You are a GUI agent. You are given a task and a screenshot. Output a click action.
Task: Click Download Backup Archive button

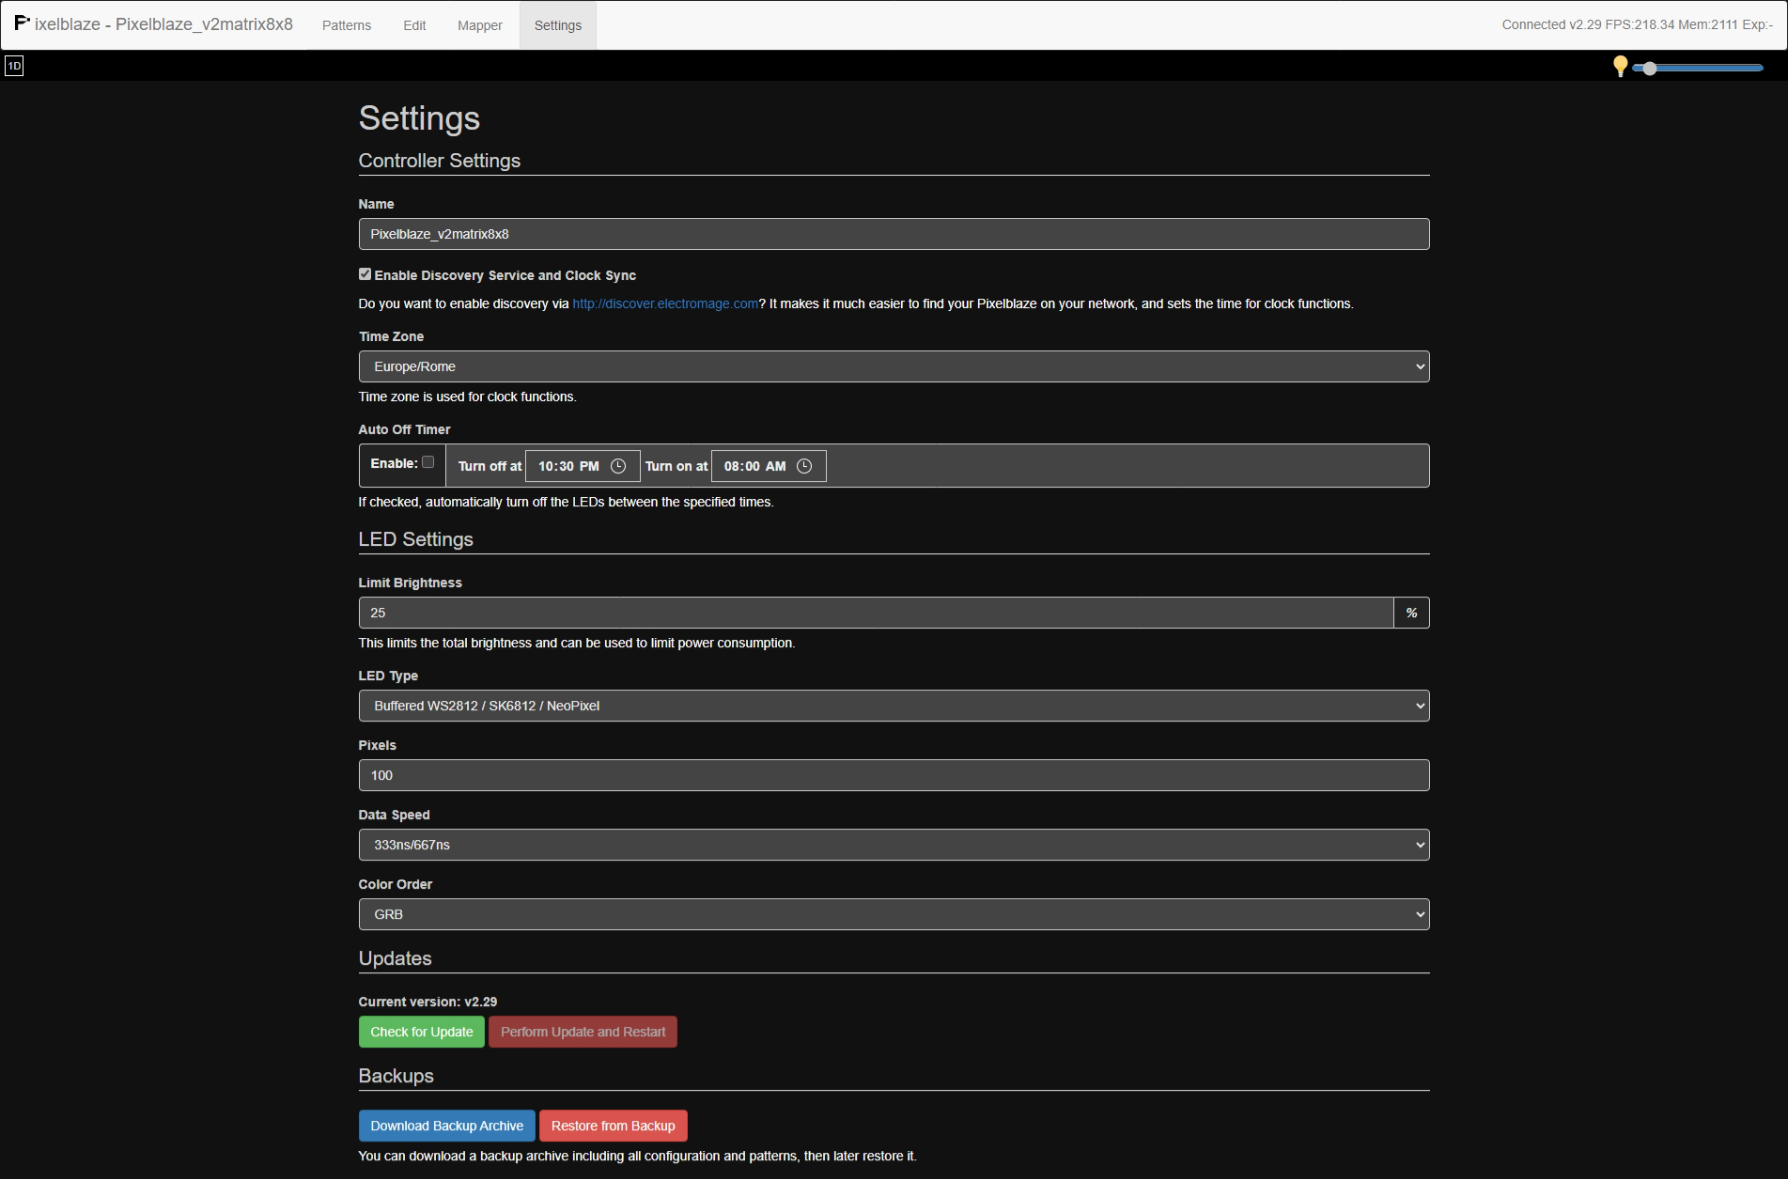click(447, 1126)
